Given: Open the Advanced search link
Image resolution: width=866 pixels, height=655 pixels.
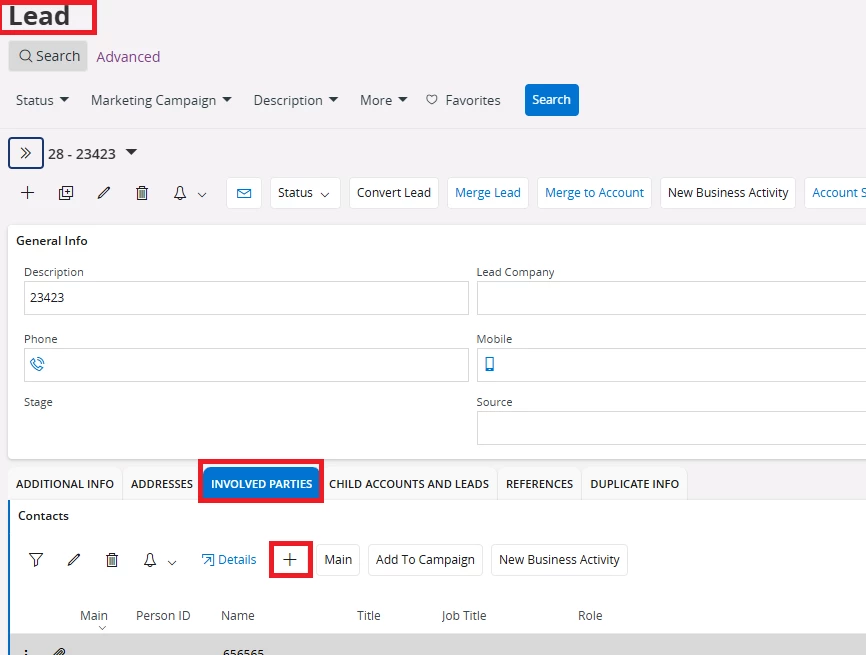Looking at the screenshot, I should tap(128, 56).
